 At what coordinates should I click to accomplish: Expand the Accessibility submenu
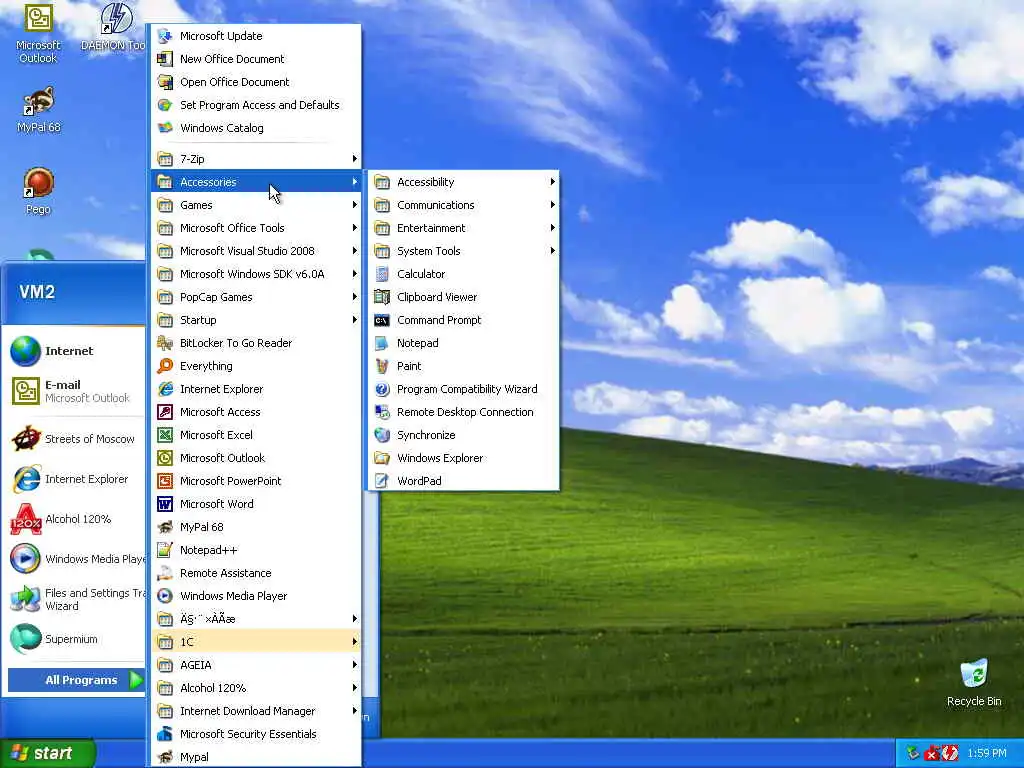point(464,182)
